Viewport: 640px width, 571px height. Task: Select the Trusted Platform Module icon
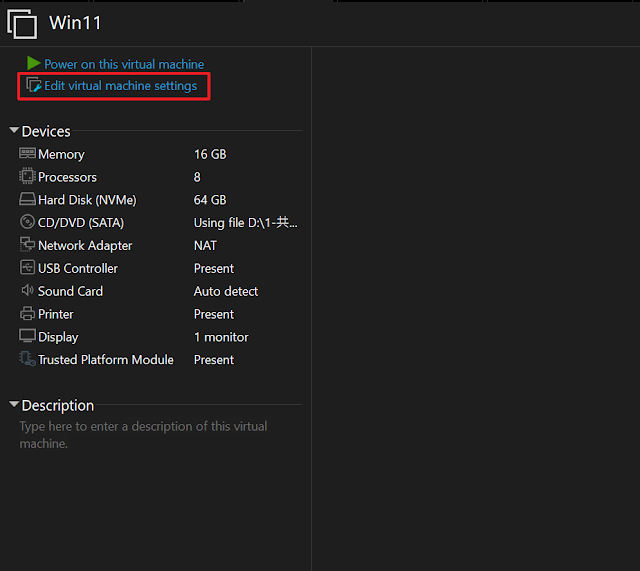[27, 359]
